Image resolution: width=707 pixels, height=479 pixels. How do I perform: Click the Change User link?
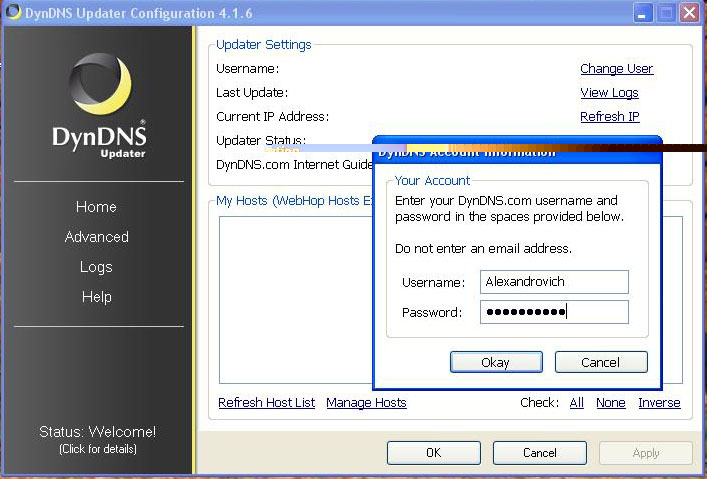(x=616, y=69)
